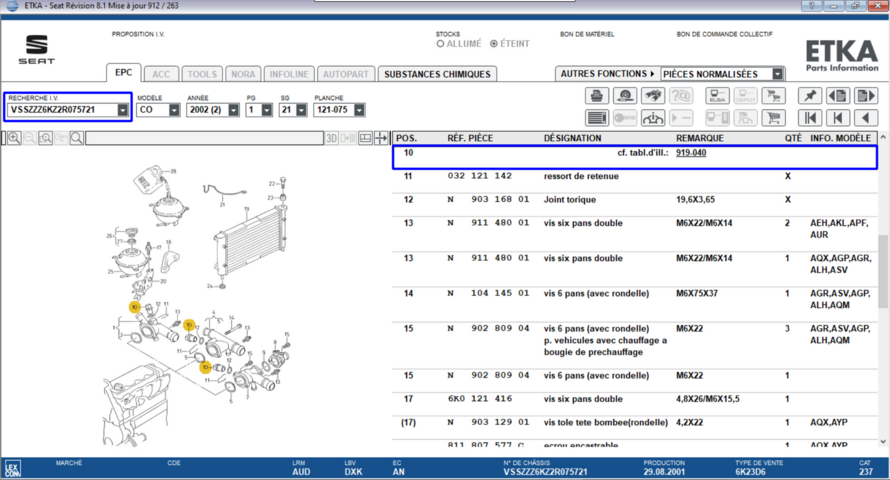Switch to the EPC tab
The width and height of the screenshot is (890, 480).
(123, 73)
